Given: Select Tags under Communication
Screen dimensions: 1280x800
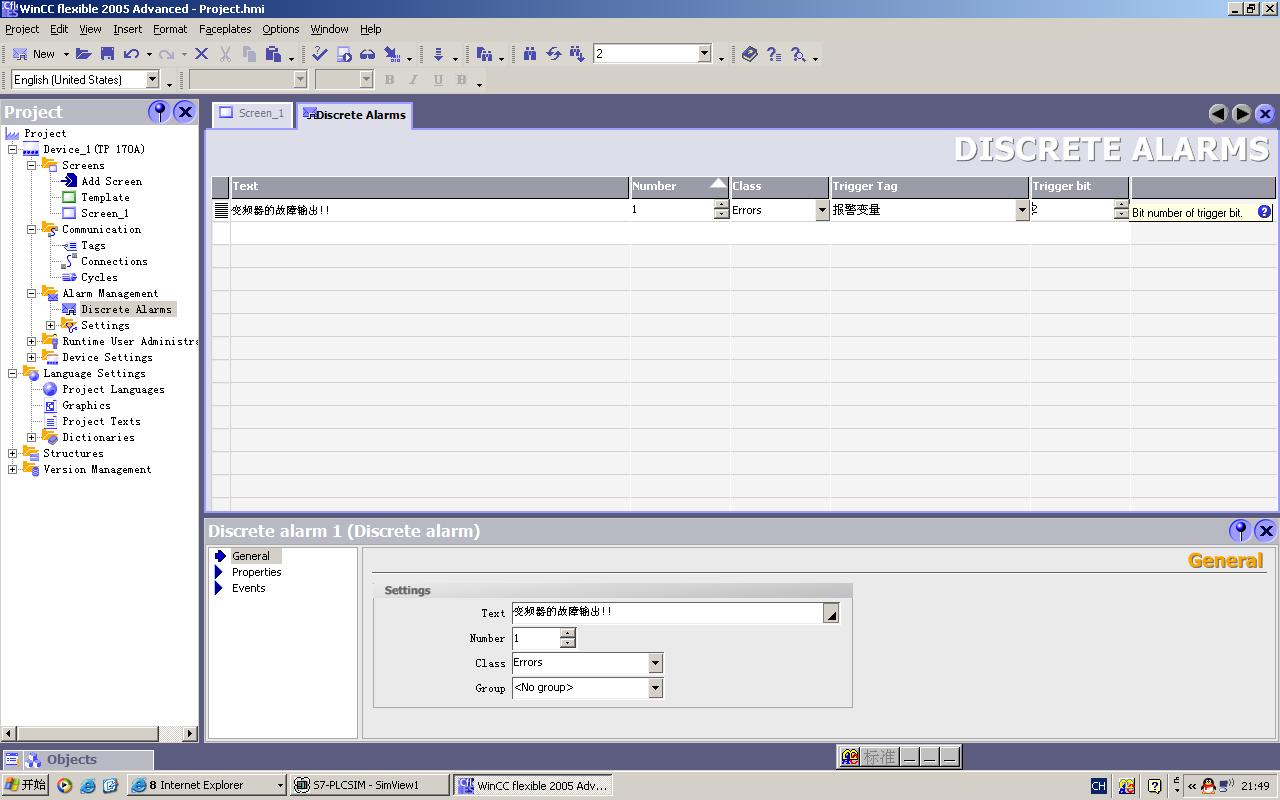Looking at the screenshot, I should point(93,245).
